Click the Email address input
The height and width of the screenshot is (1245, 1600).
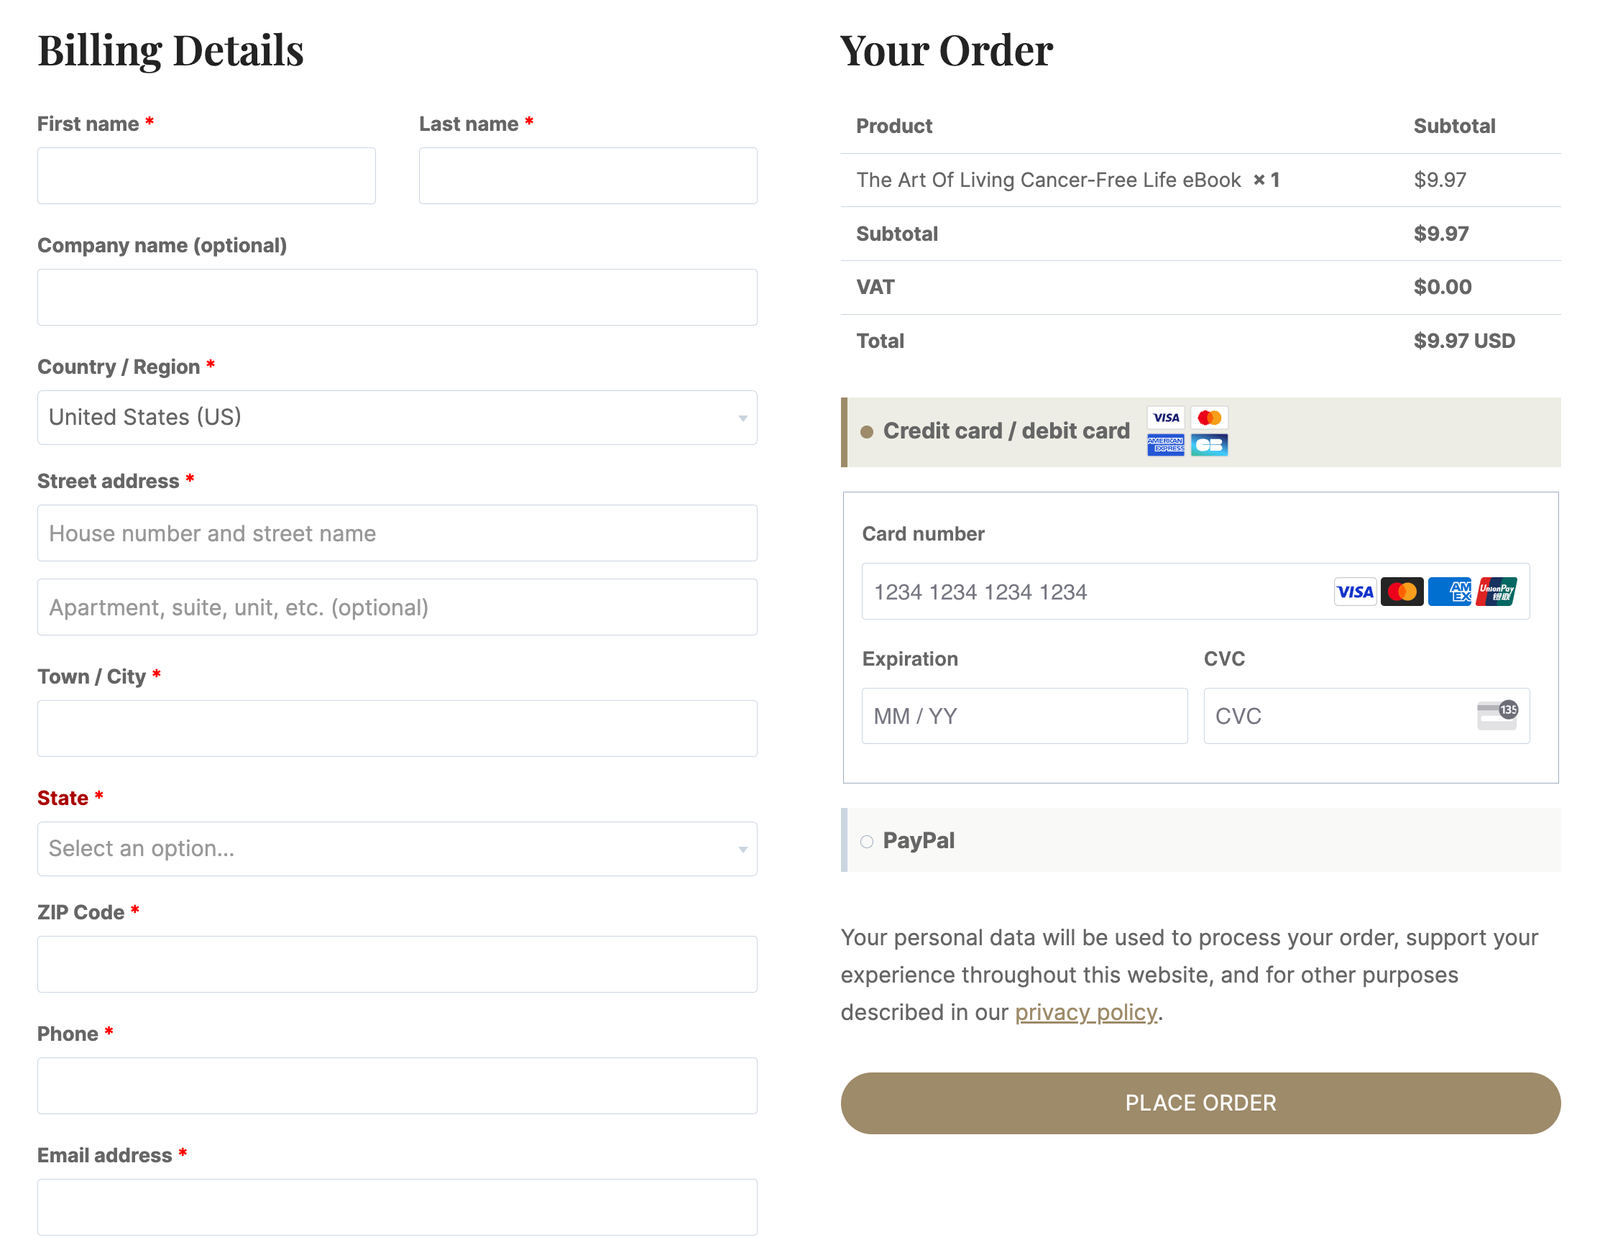tap(397, 1207)
